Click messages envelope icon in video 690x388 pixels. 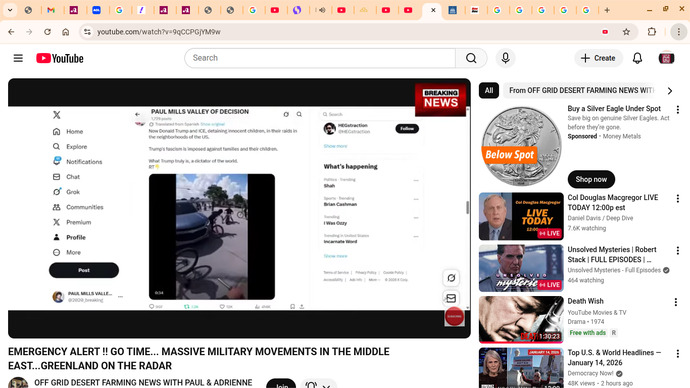pos(451,298)
